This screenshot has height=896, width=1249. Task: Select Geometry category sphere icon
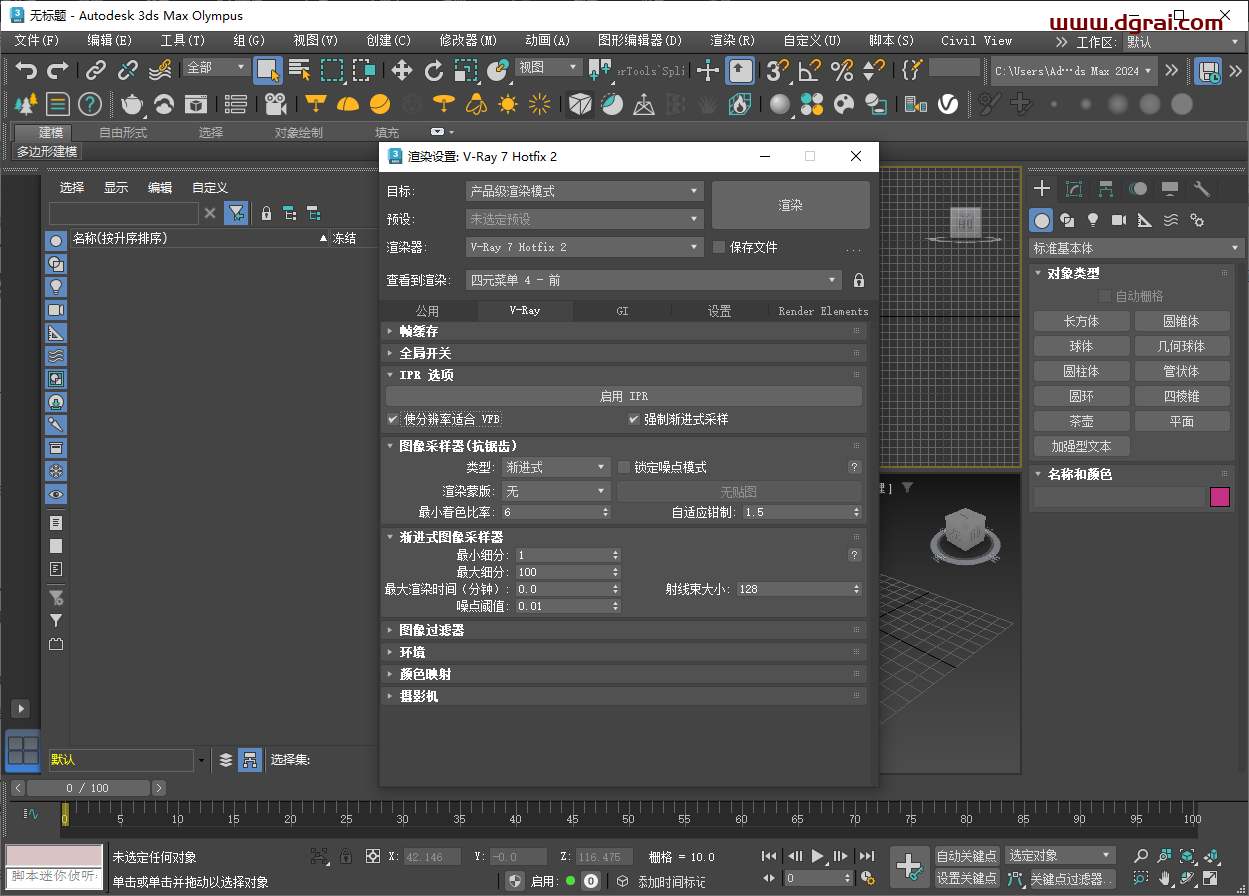(1042, 220)
